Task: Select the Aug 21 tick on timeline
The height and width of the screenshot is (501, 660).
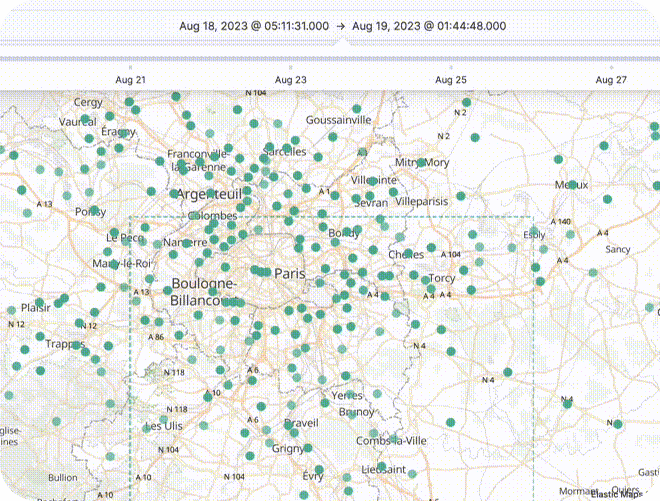Action: coord(131,79)
